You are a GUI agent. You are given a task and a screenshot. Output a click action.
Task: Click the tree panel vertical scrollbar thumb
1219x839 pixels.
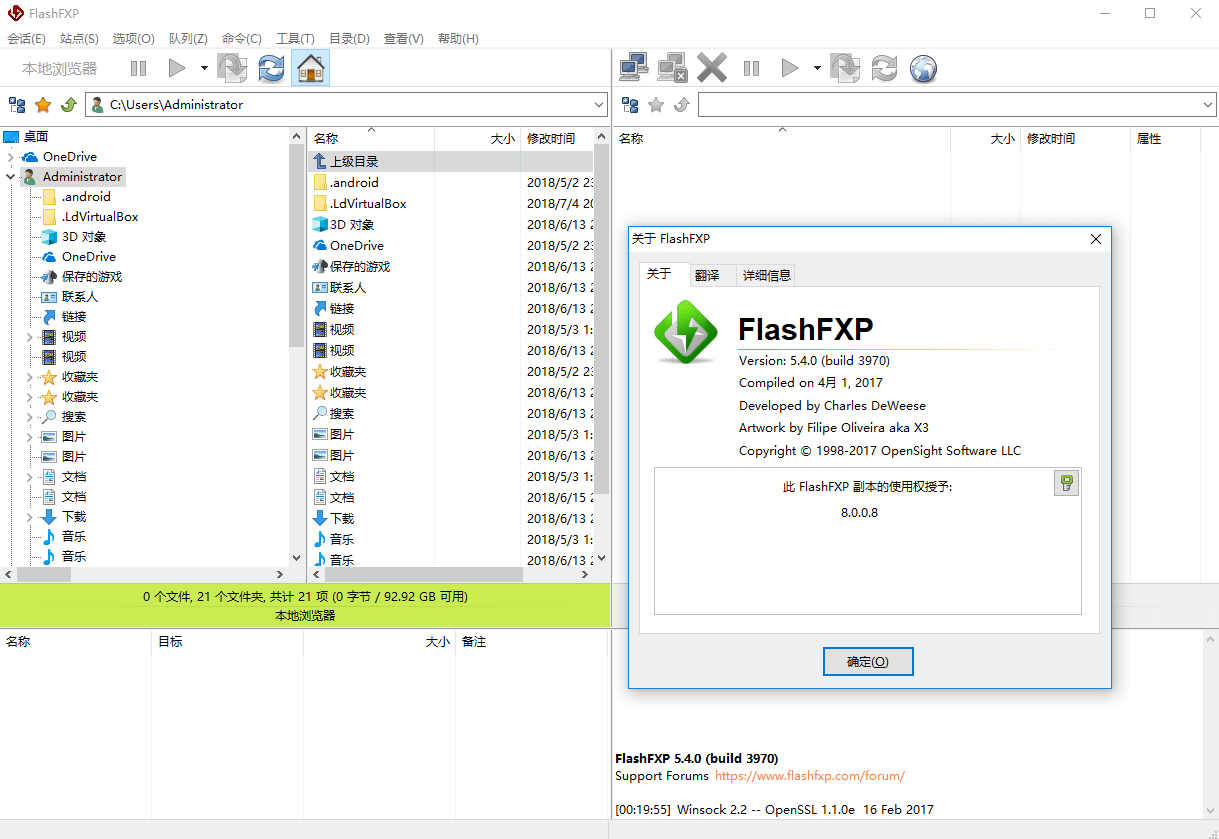click(296, 245)
